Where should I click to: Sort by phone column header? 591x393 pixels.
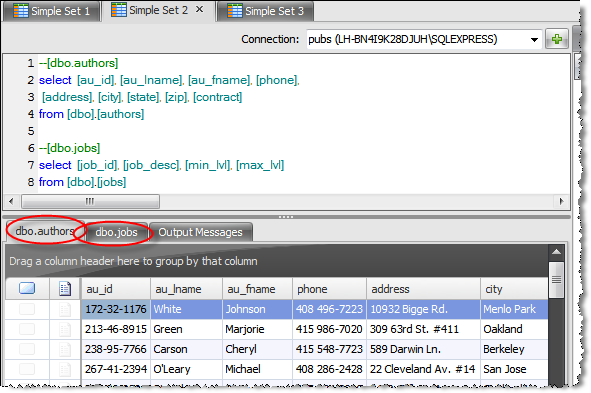(x=329, y=289)
